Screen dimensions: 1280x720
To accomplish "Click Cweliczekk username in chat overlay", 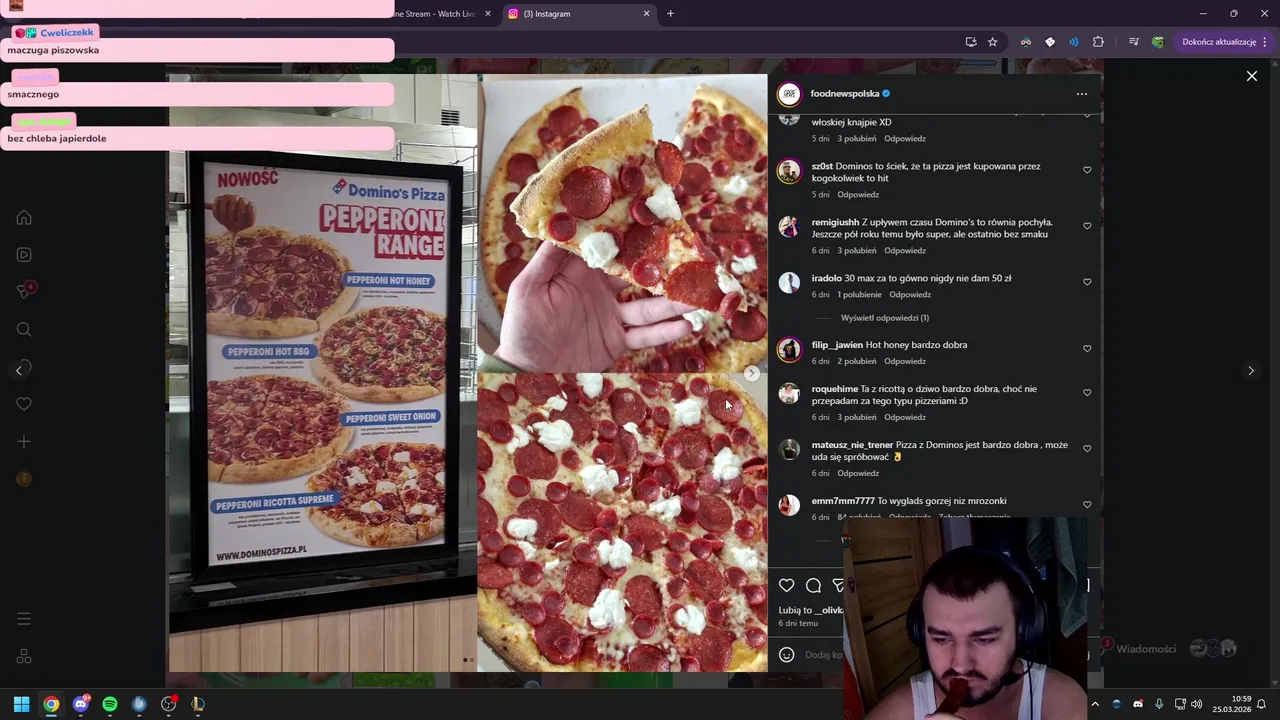I will pos(66,33).
